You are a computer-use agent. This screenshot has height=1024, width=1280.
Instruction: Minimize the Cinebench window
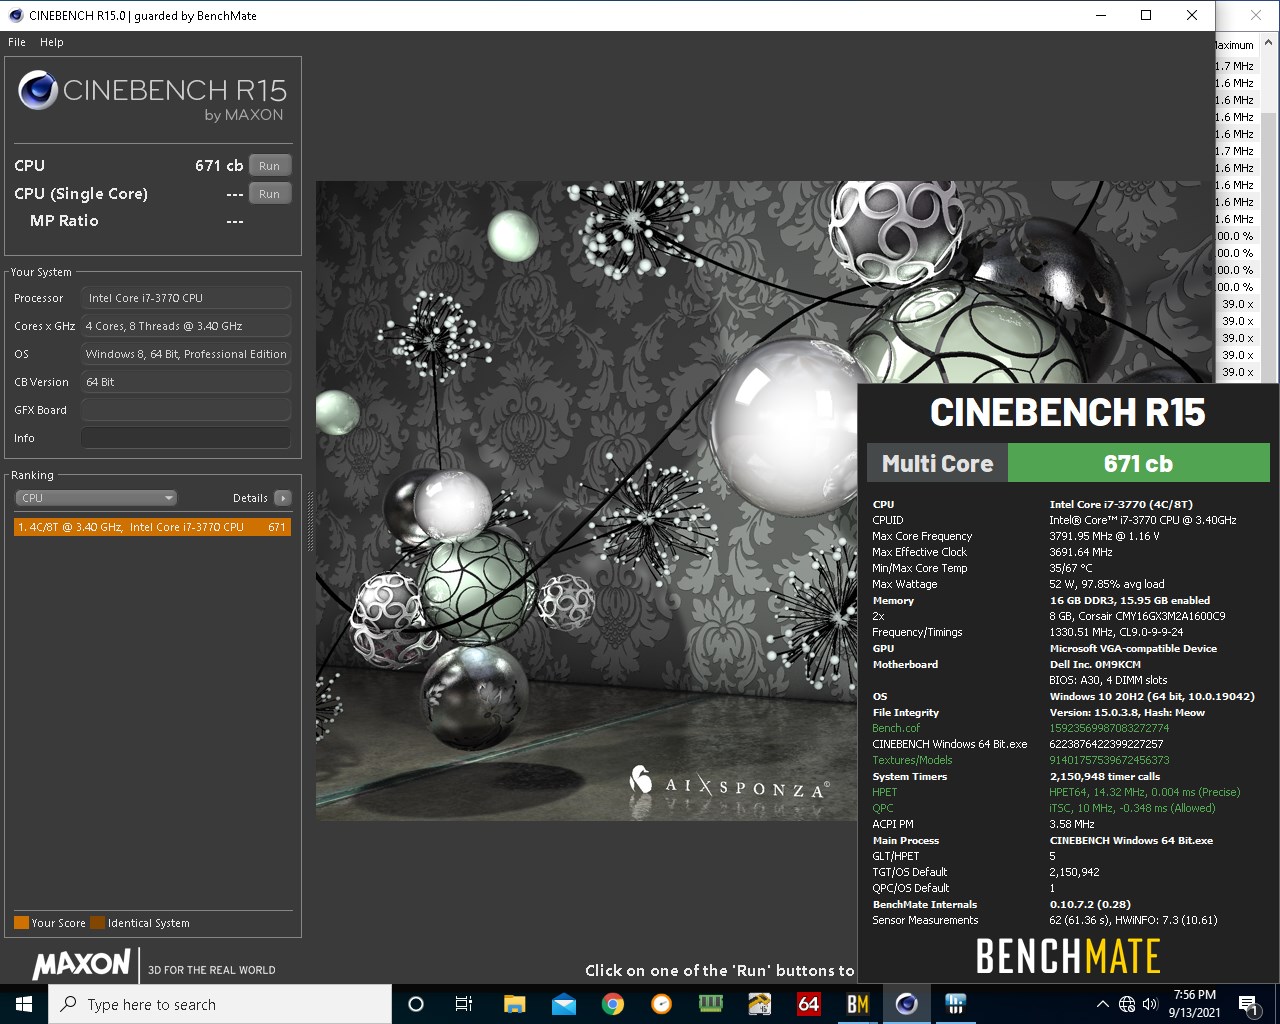[1101, 15]
